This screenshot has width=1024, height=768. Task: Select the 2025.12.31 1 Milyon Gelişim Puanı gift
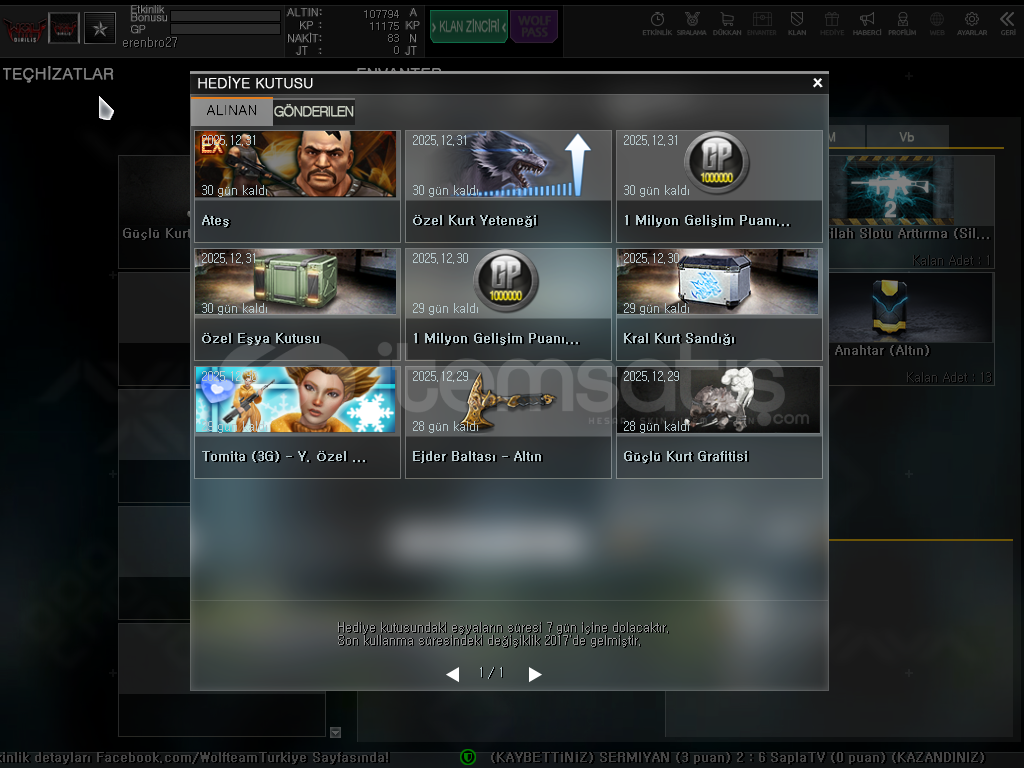719,186
